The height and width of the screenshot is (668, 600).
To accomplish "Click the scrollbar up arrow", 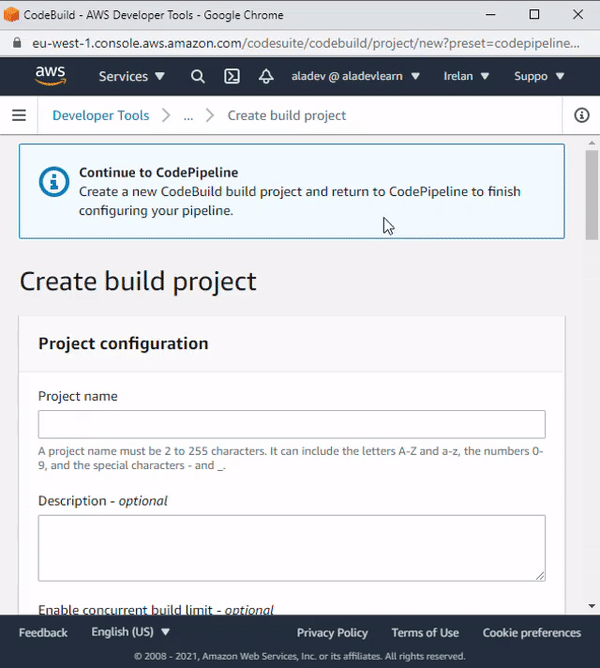I will tap(592, 143).
